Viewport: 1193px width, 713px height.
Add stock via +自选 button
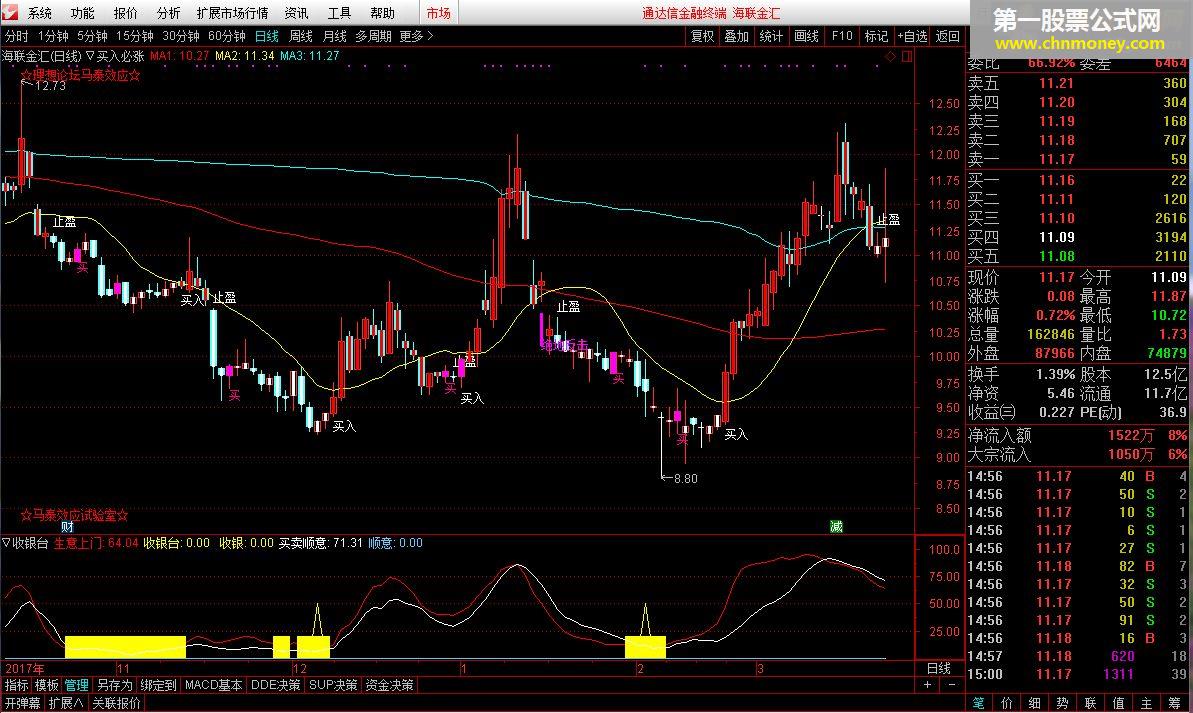click(912, 36)
